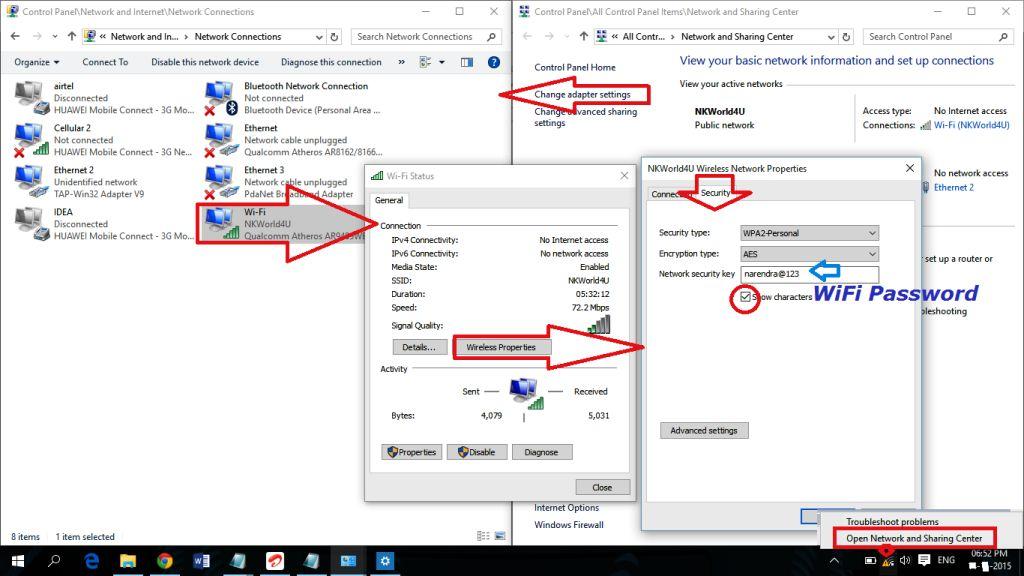Open the Ethernet 2 connection link

coord(953,187)
